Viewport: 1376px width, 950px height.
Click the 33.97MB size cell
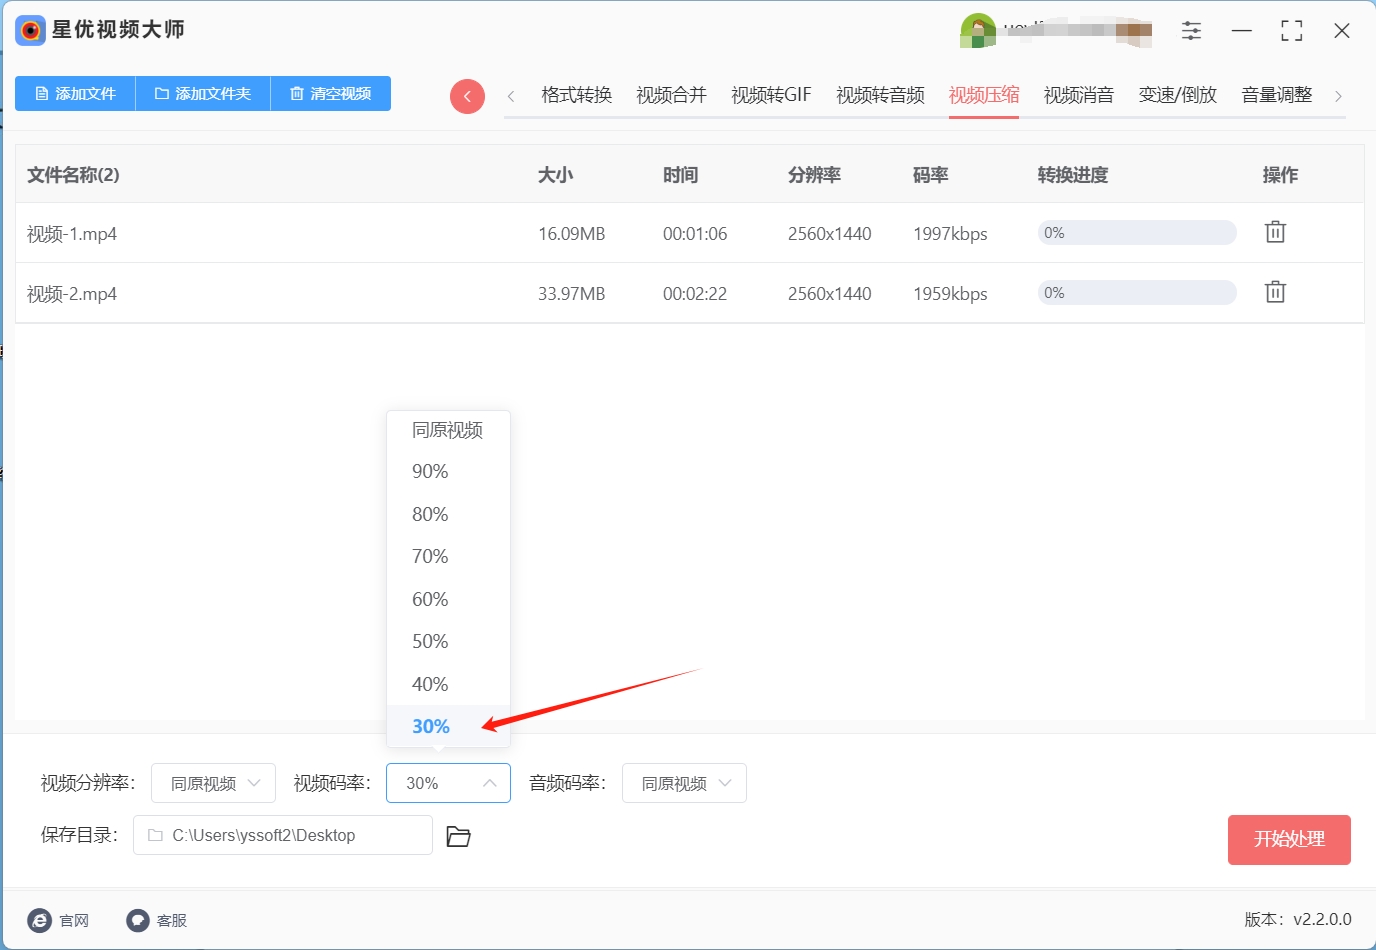click(x=571, y=294)
